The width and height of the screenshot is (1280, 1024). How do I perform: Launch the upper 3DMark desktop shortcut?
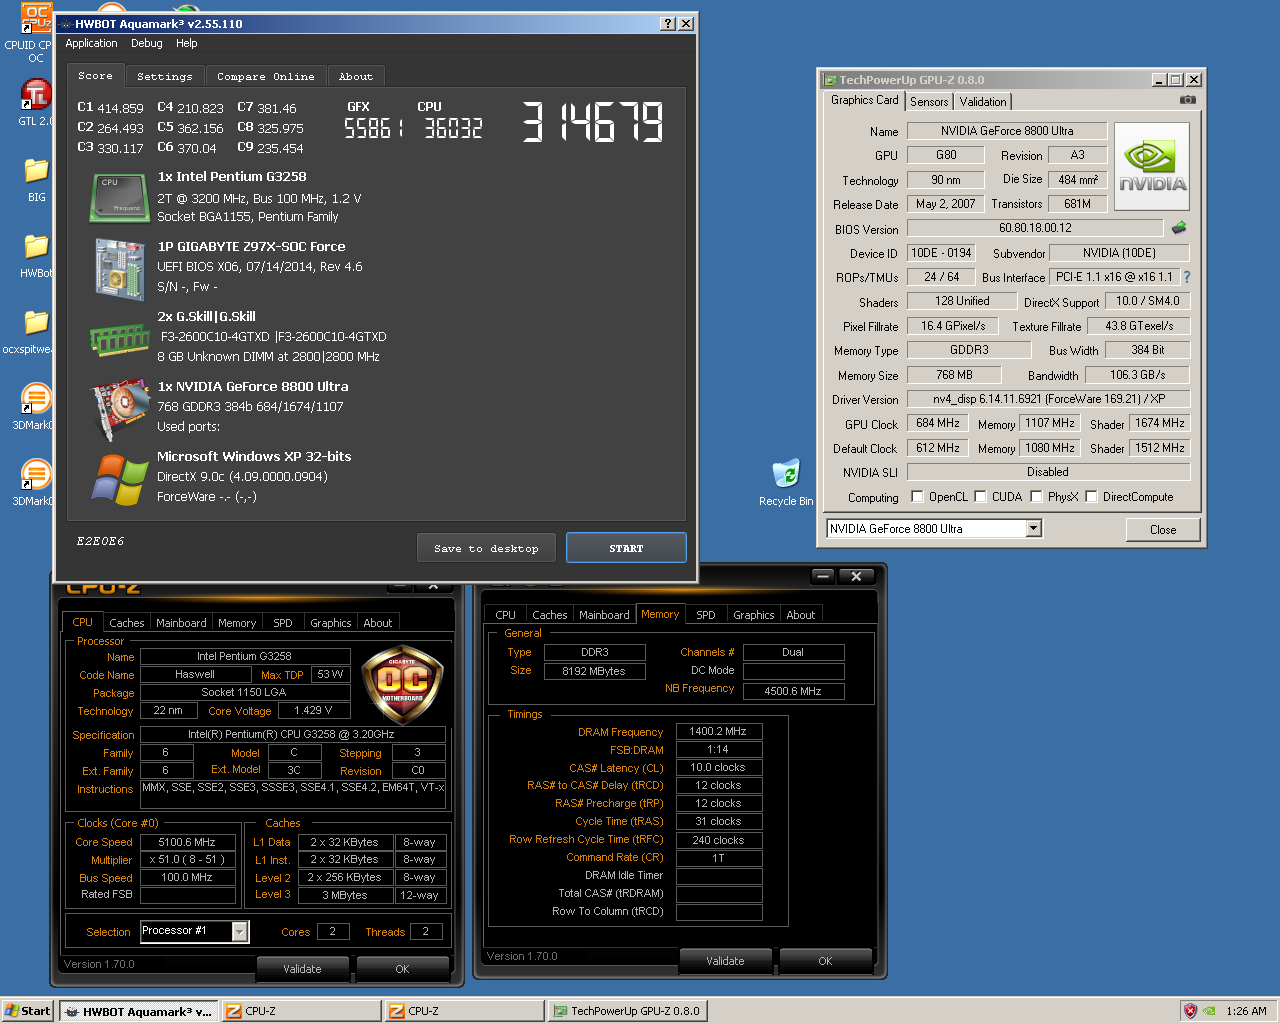tap(36, 398)
